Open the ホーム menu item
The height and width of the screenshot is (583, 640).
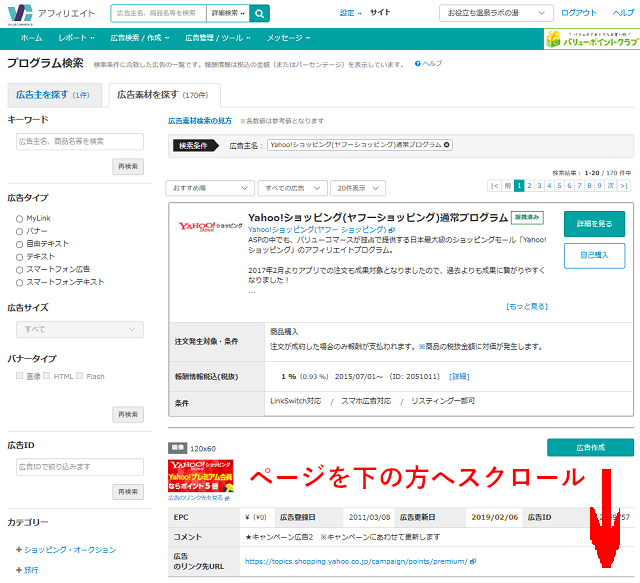click(31, 38)
